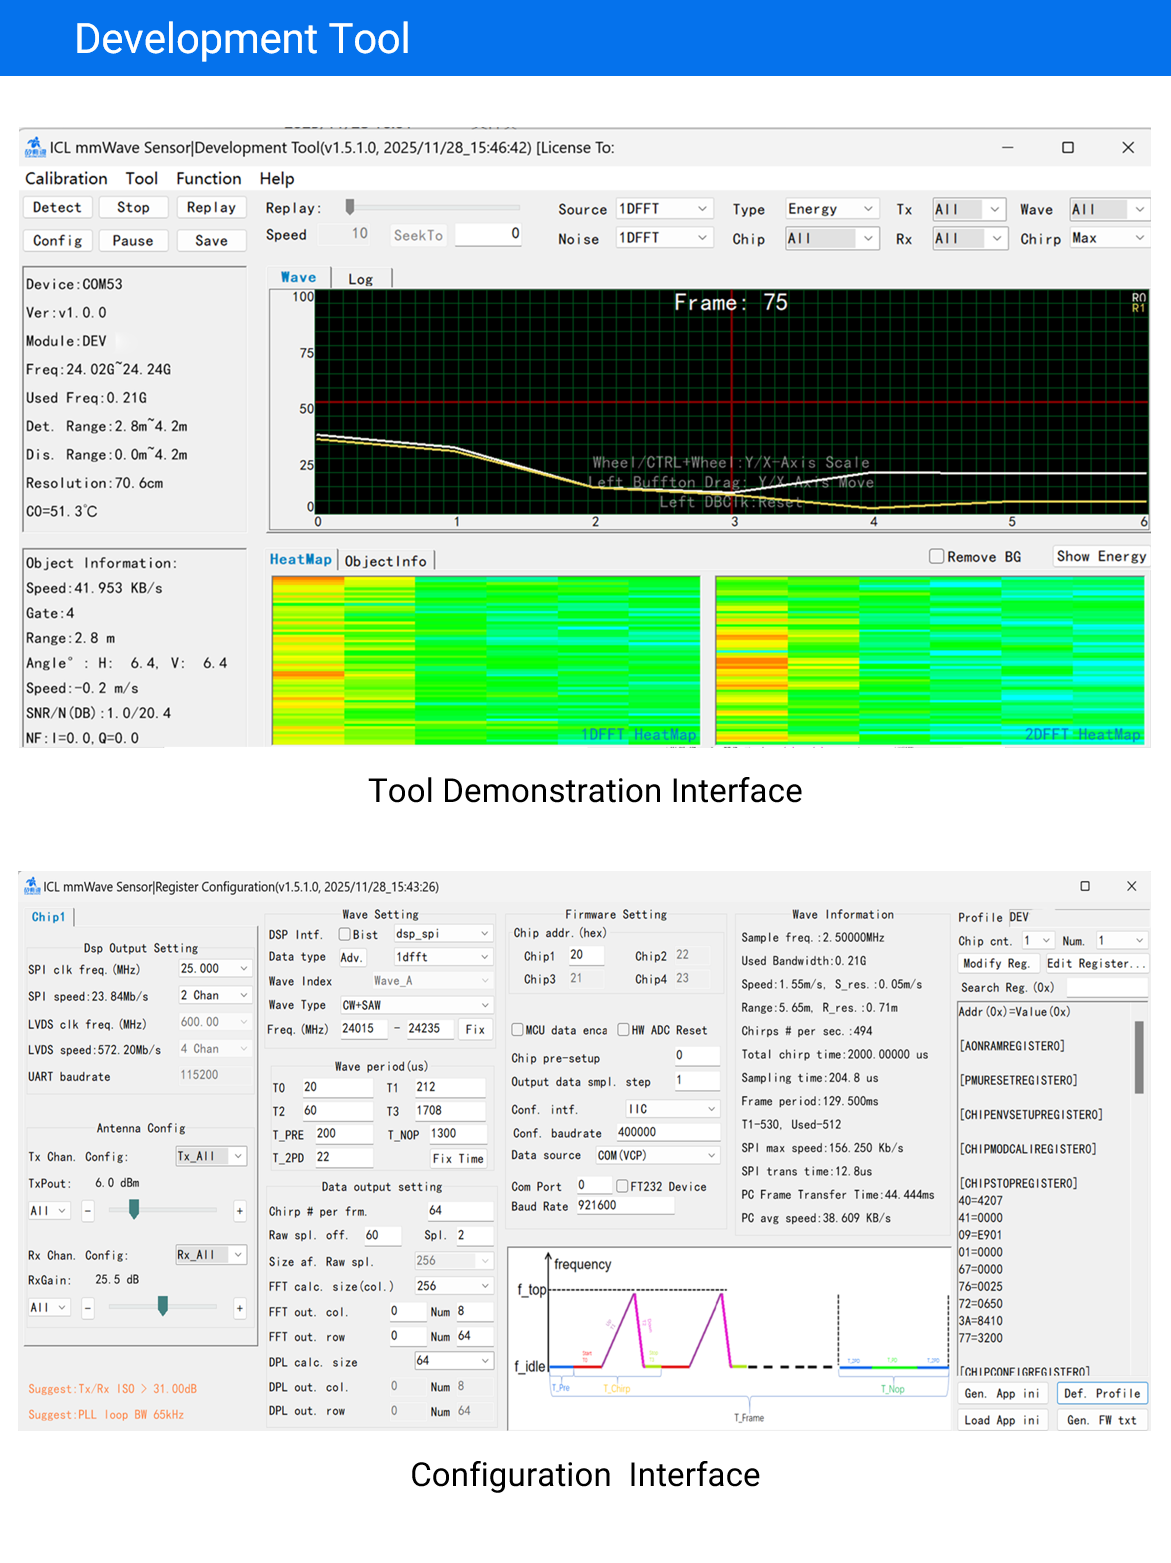Click the Def. Profile button

coord(1102,1393)
